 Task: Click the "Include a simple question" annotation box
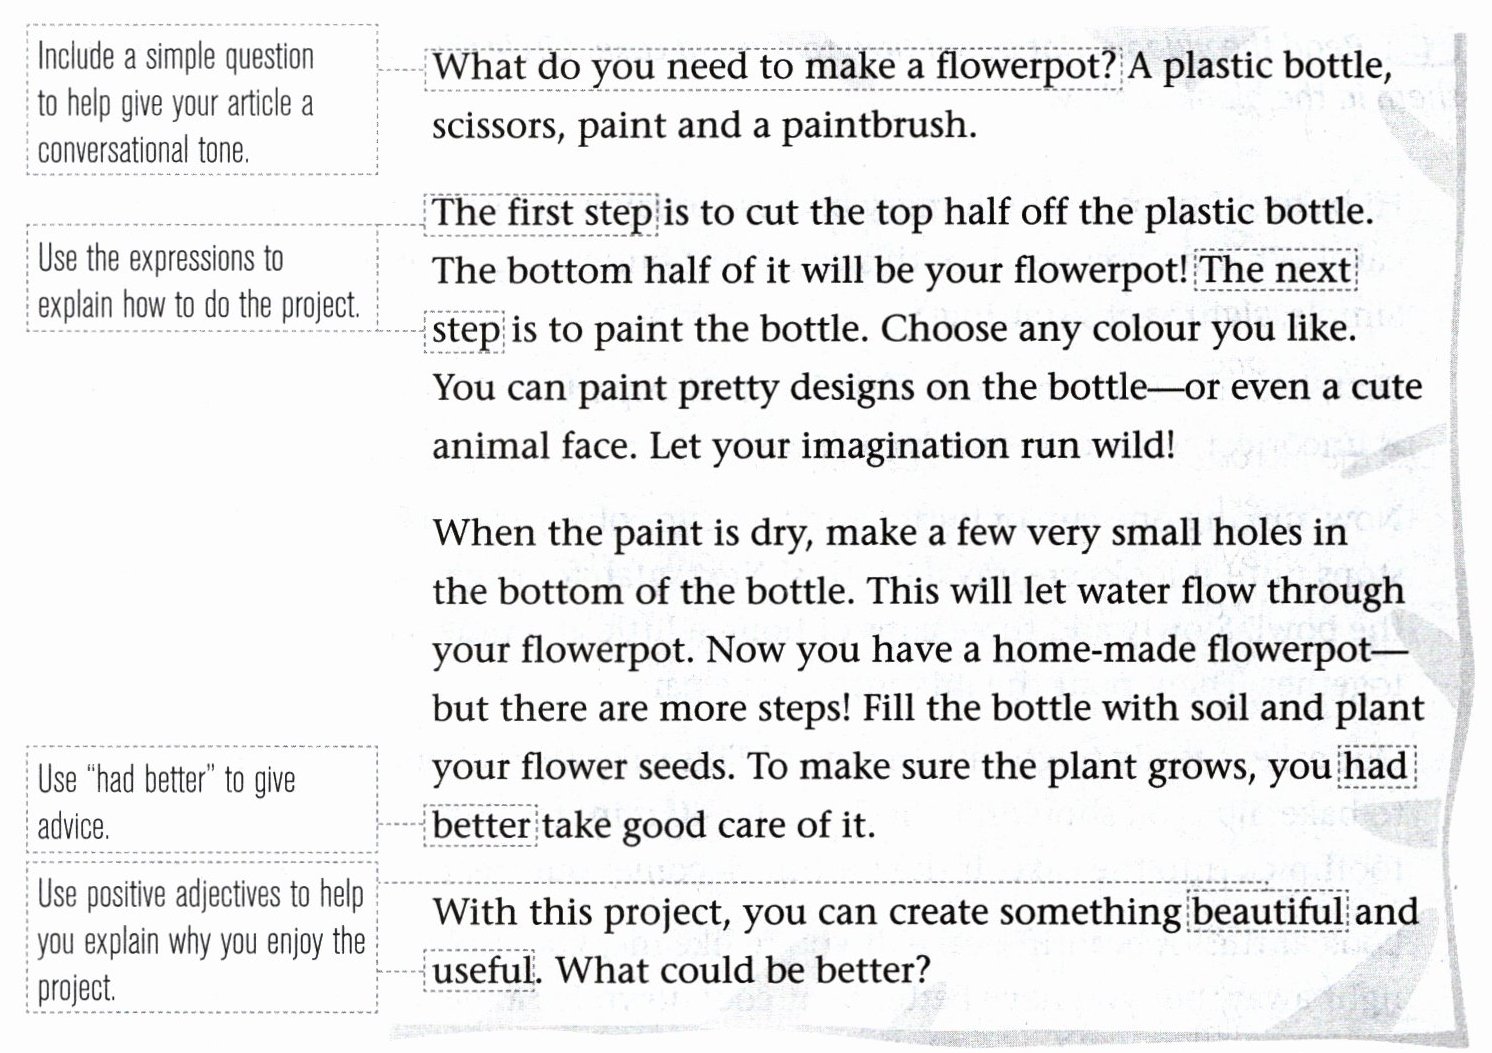click(x=202, y=101)
